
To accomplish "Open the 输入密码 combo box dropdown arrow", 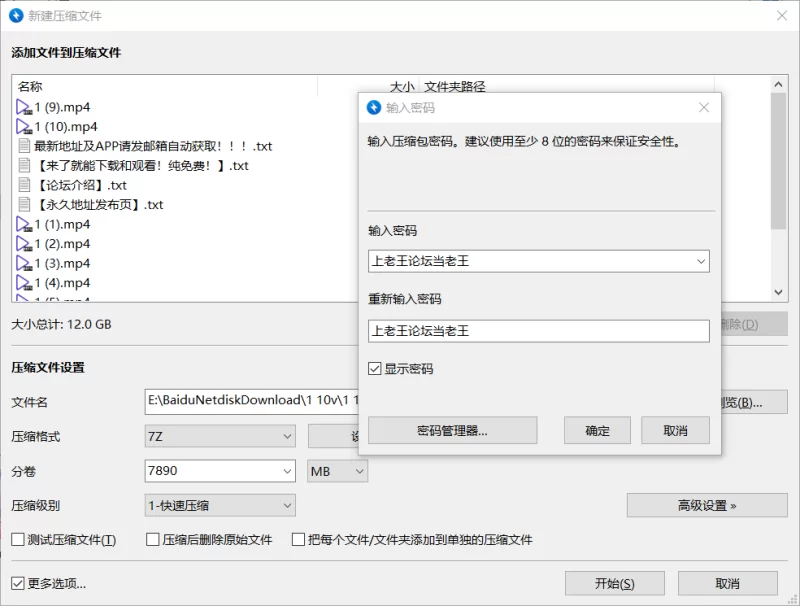I will (701, 261).
